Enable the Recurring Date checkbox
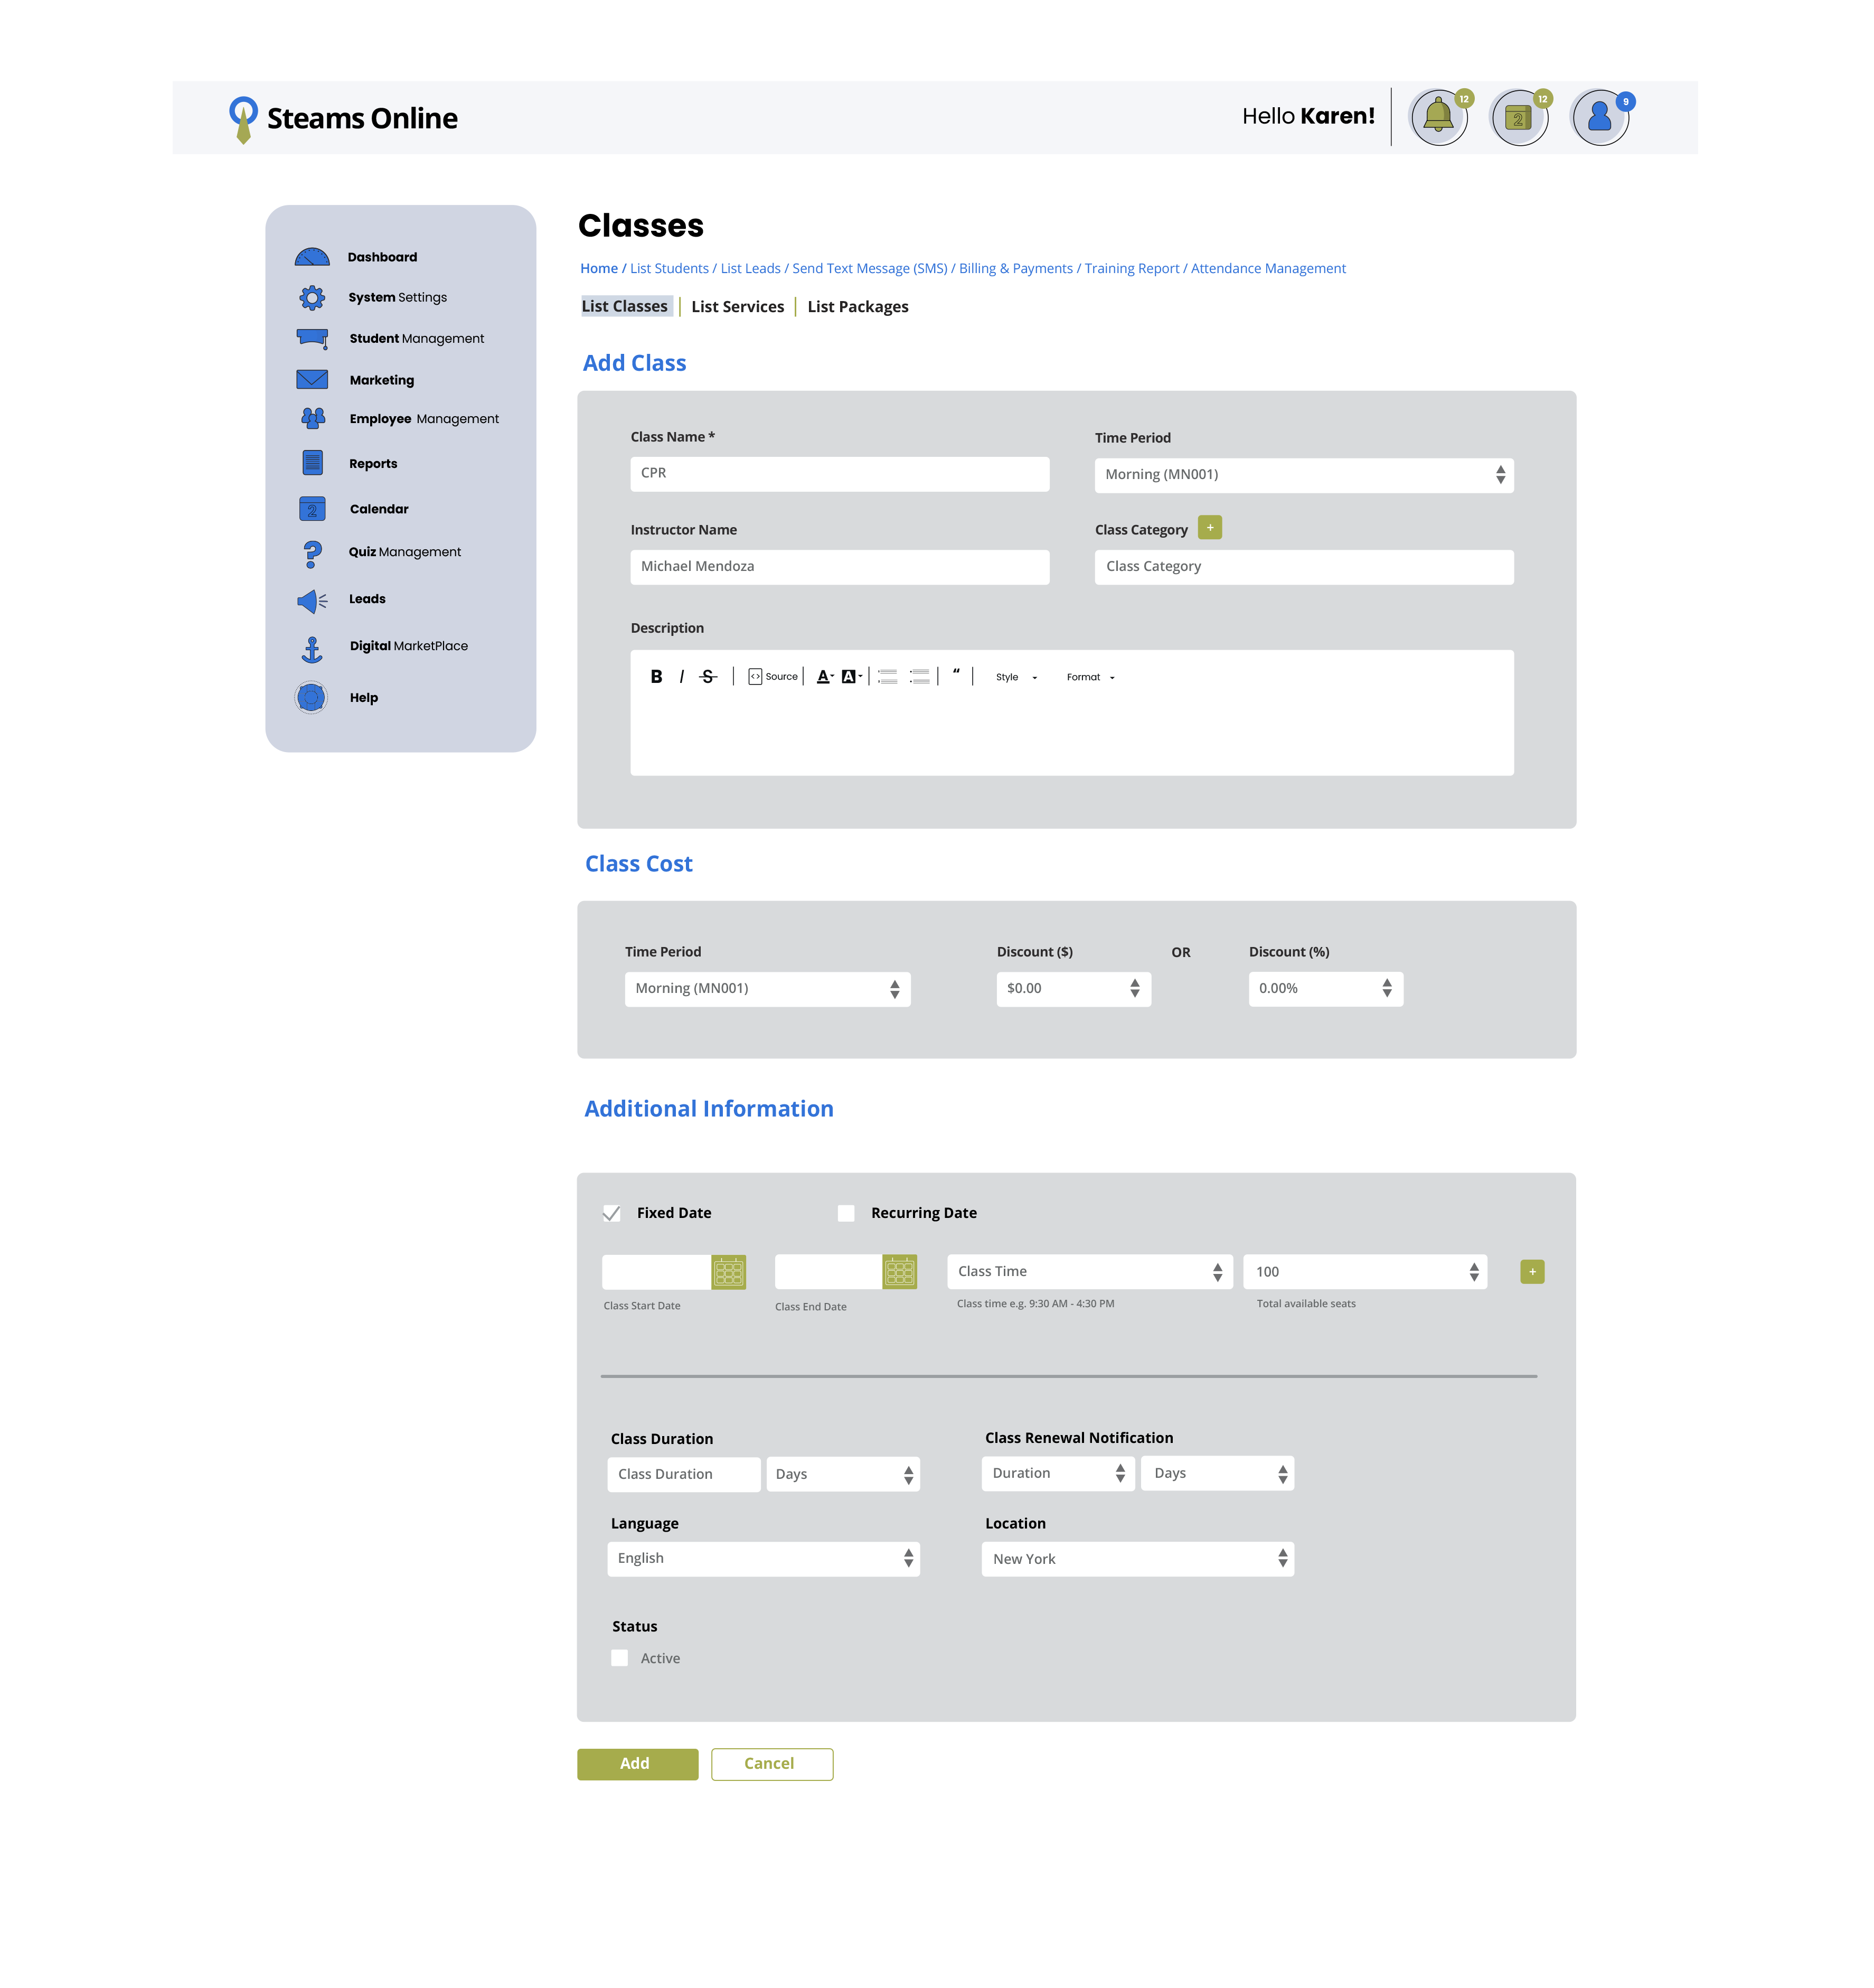Image resolution: width=1874 pixels, height=1988 pixels. coord(846,1213)
